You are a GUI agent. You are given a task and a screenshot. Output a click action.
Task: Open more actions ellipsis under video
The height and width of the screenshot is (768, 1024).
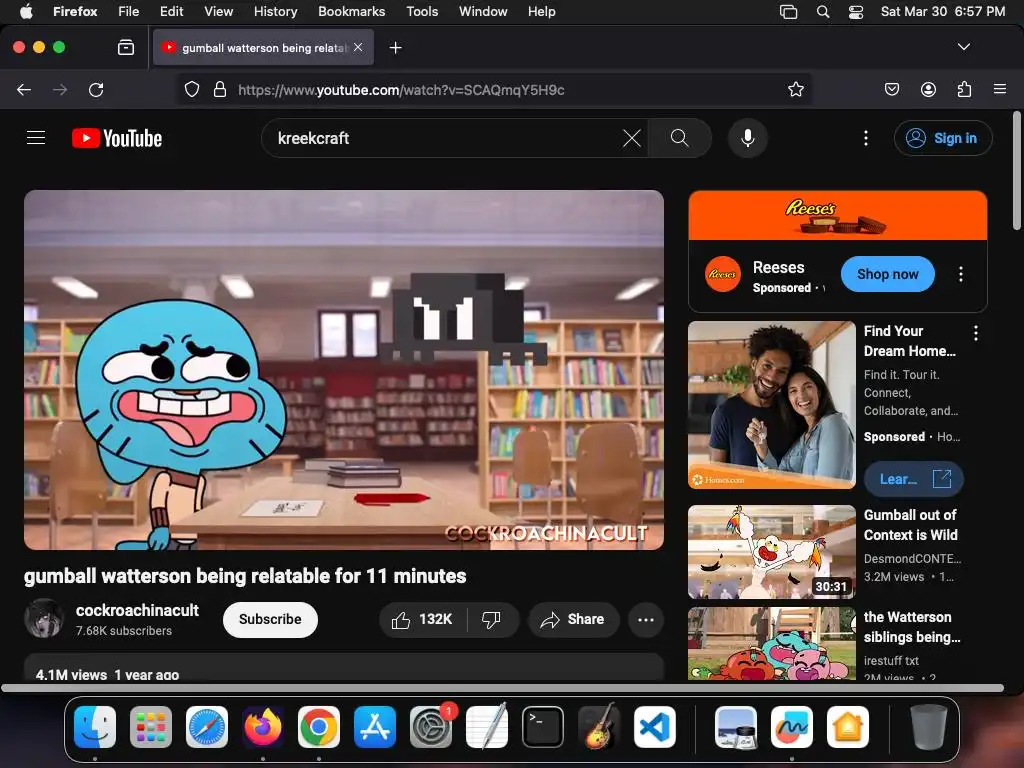(x=646, y=619)
